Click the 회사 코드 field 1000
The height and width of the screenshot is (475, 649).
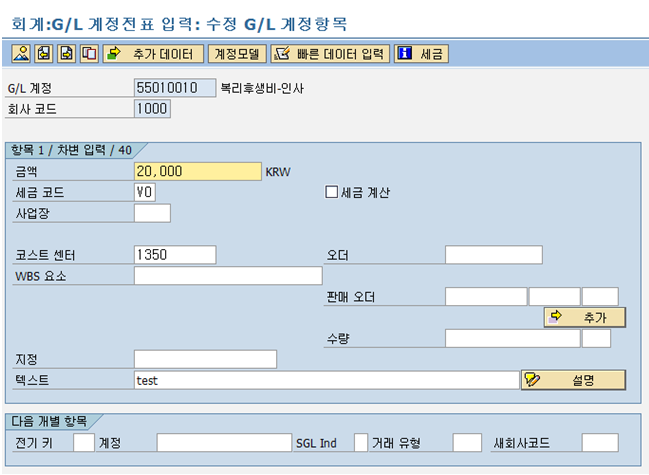pyautogui.click(x=152, y=109)
